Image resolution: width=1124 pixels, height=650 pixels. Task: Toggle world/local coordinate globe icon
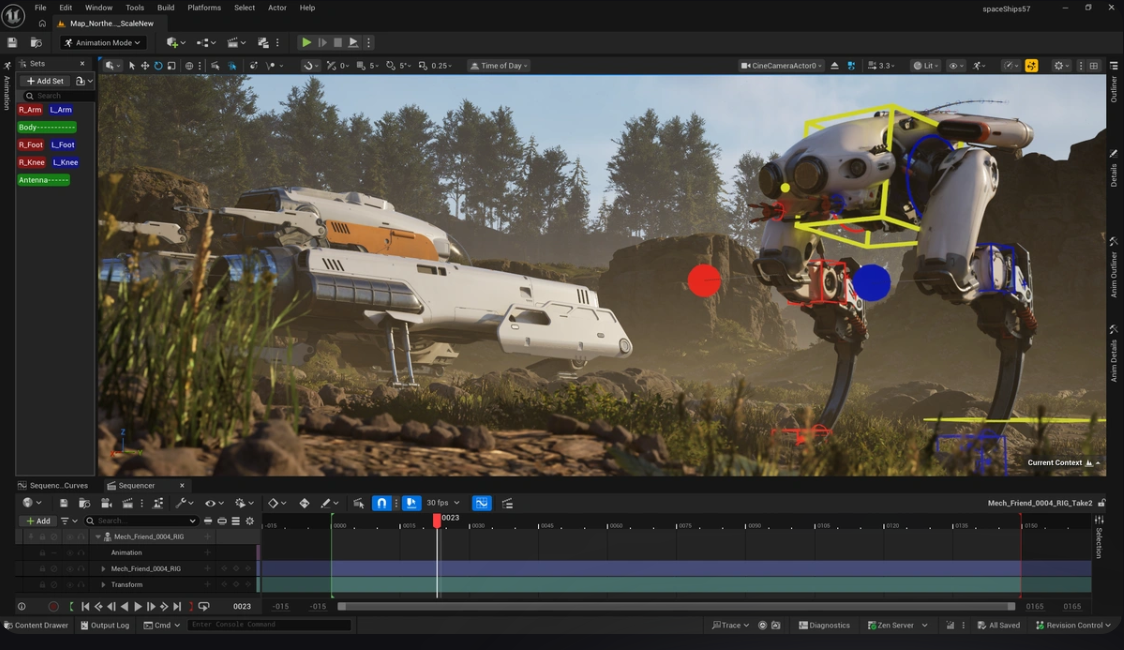pos(189,66)
